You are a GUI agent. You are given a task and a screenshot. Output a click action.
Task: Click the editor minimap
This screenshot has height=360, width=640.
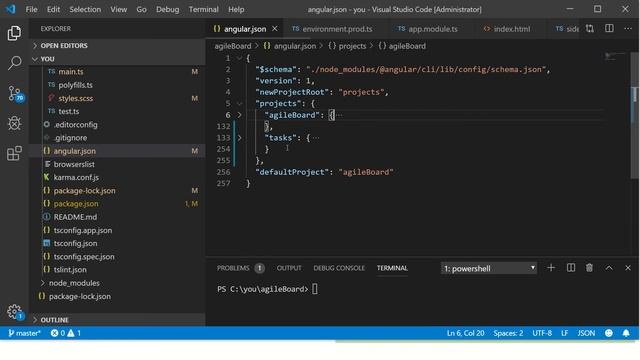tap(616, 57)
